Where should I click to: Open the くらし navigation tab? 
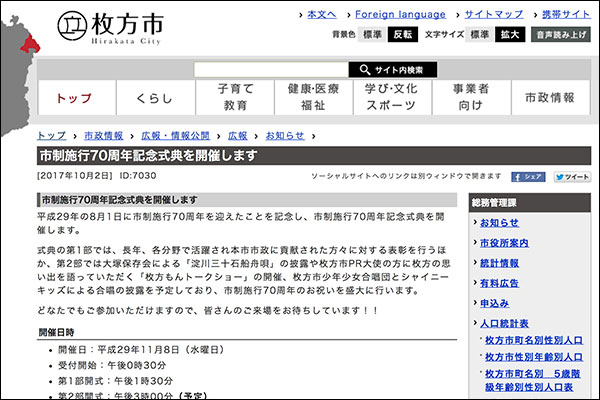click(x=155, y=98)
